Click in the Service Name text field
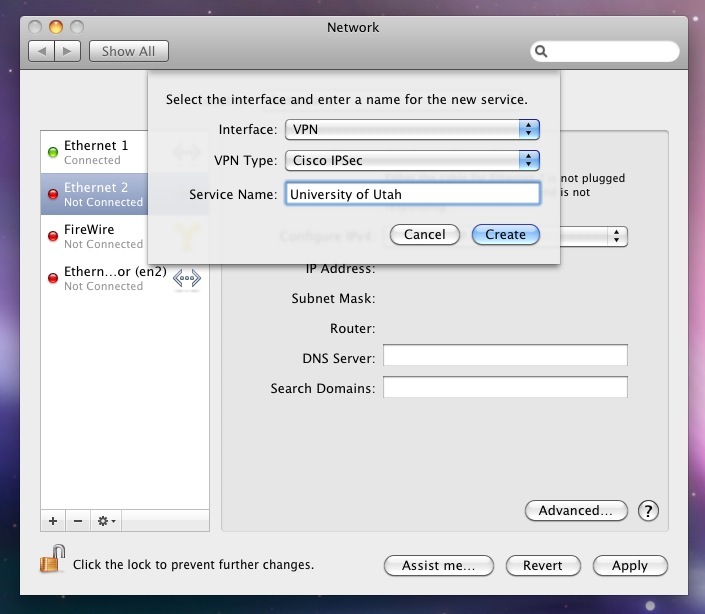This screenshot has width=705, height=614. 412,194
